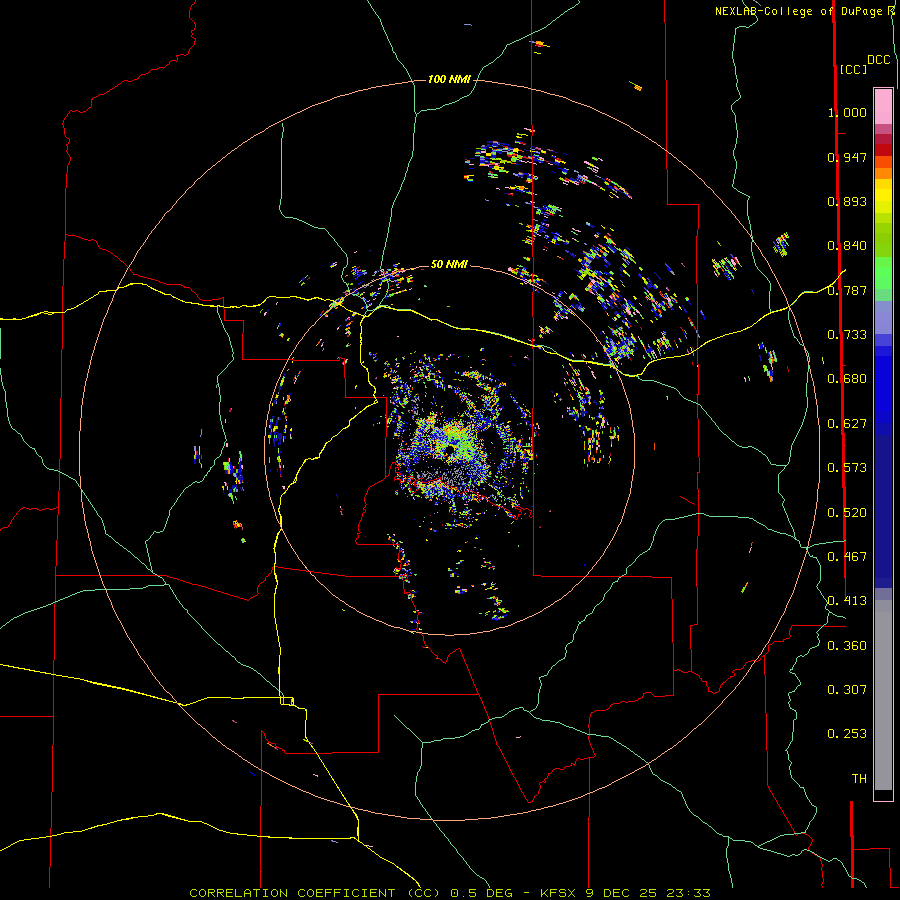Click the 0.520 legend value
This screenshot has width=900, height=900.
[847, 513]
